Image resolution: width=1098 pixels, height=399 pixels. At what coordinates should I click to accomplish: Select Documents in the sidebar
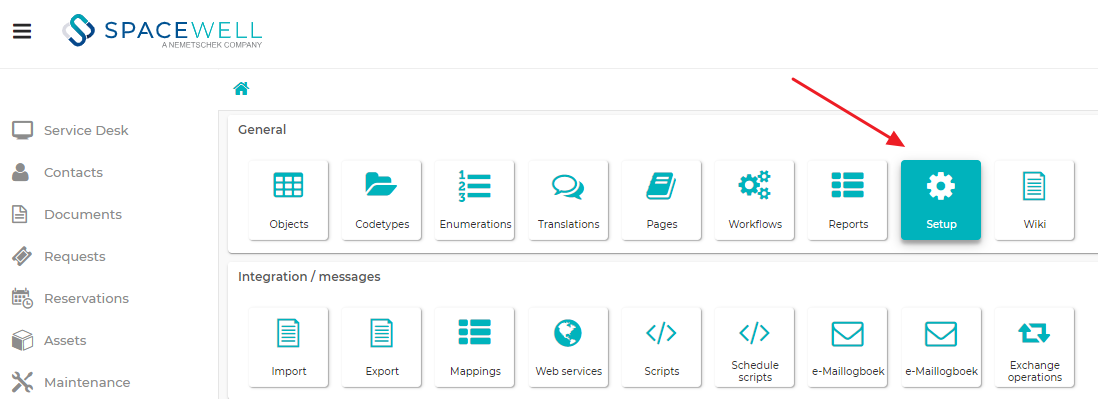point(67,214)
